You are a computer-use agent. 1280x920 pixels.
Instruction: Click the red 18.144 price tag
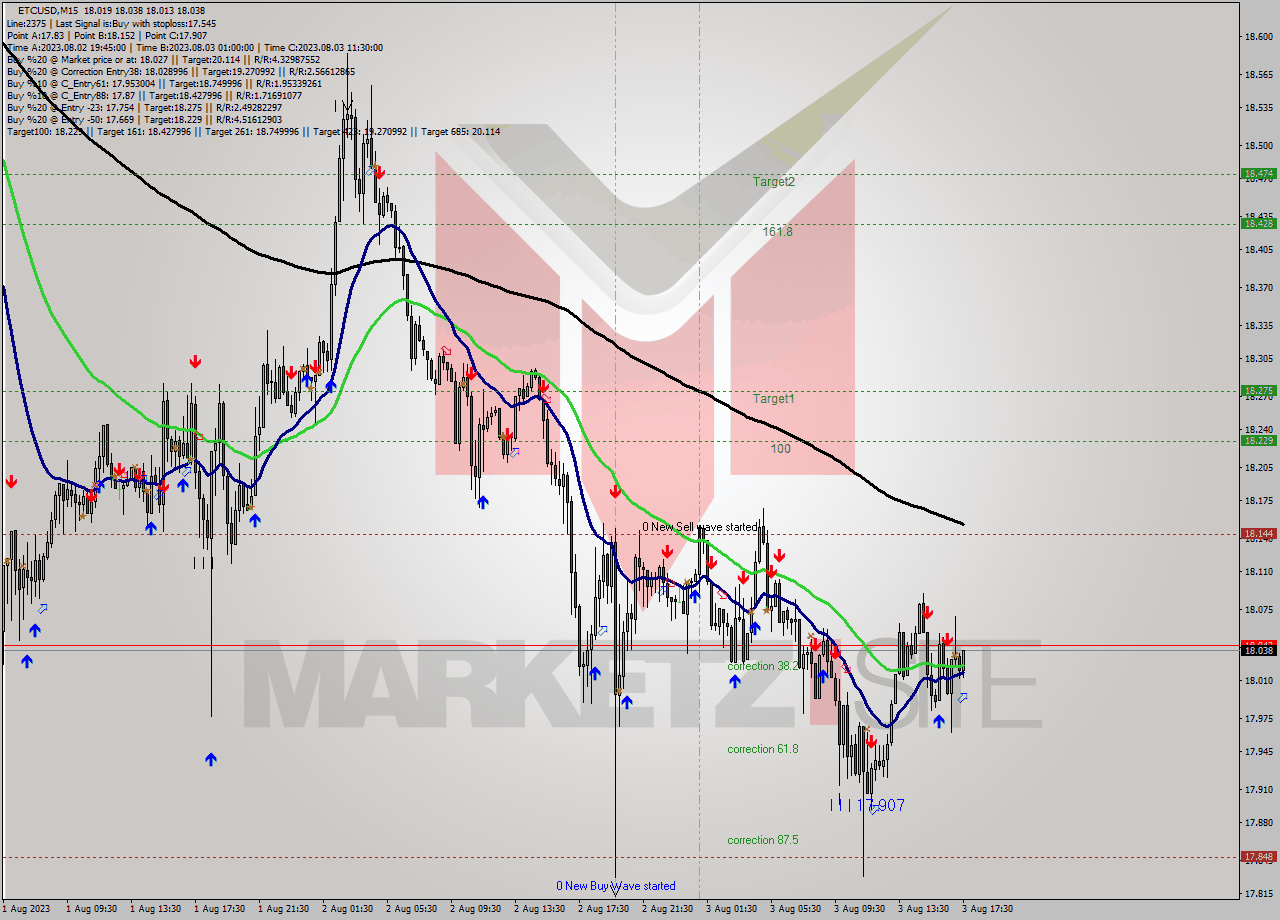[x=1258, y=534]
